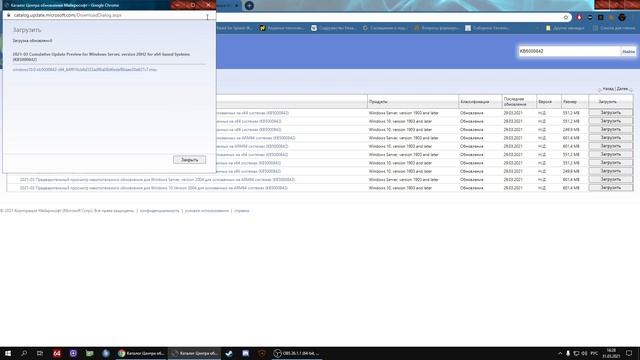Open the справка footer link
Viewport: 640px width, 360px height.
click(241, 211)
